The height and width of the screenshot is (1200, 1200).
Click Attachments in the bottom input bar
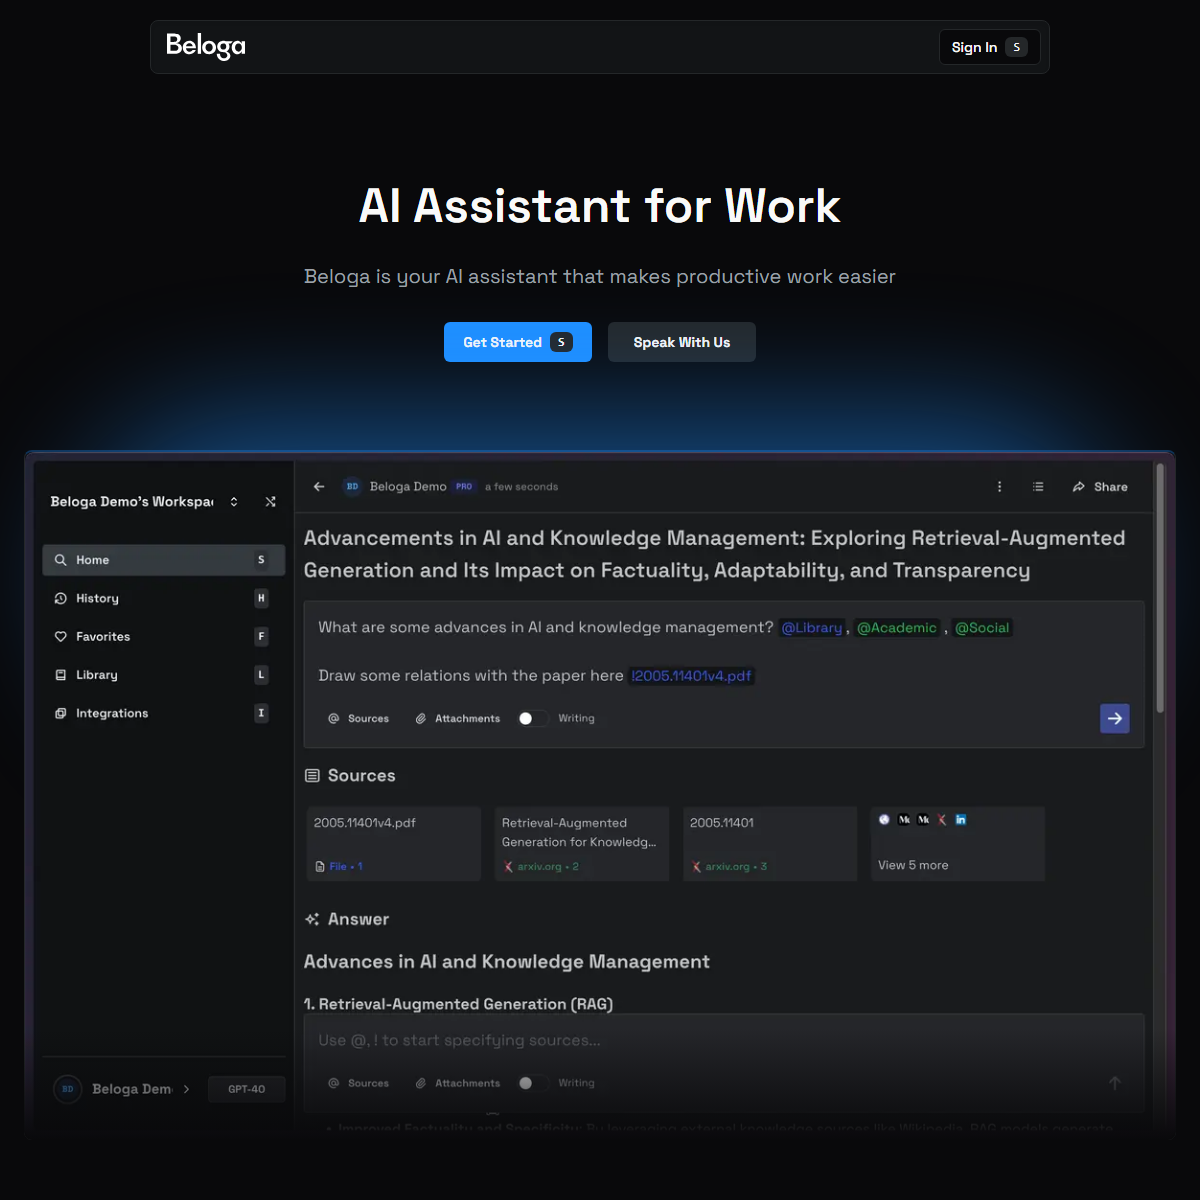click(457, 1083)
